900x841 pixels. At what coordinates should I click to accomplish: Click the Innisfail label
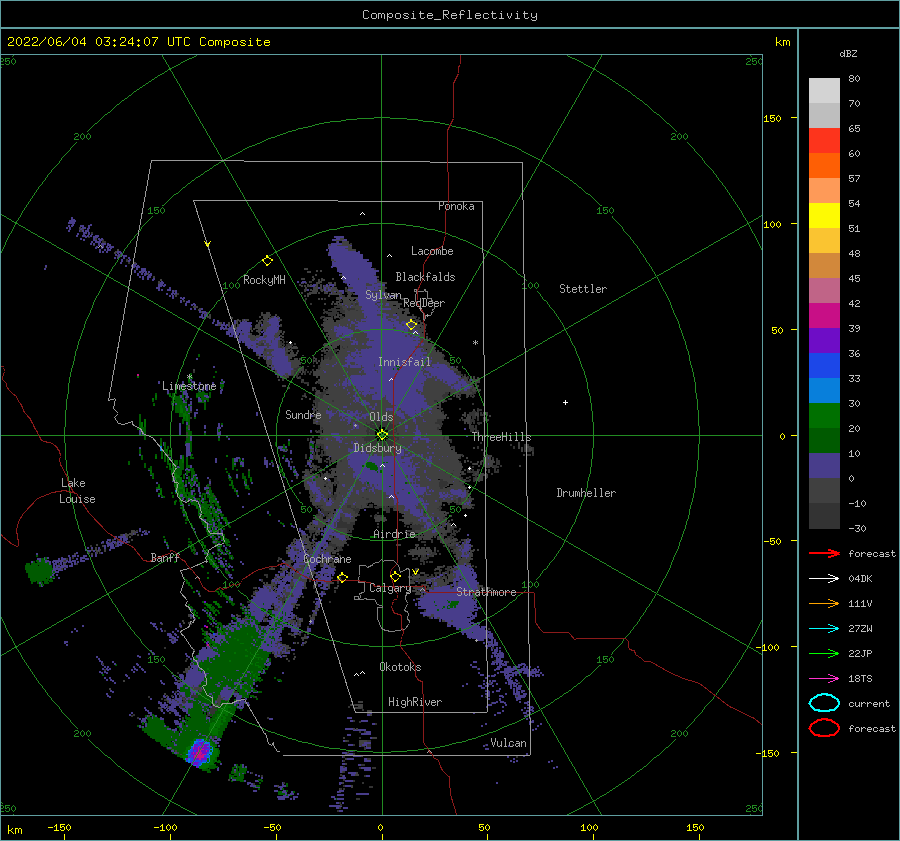(x=404, y=362)
